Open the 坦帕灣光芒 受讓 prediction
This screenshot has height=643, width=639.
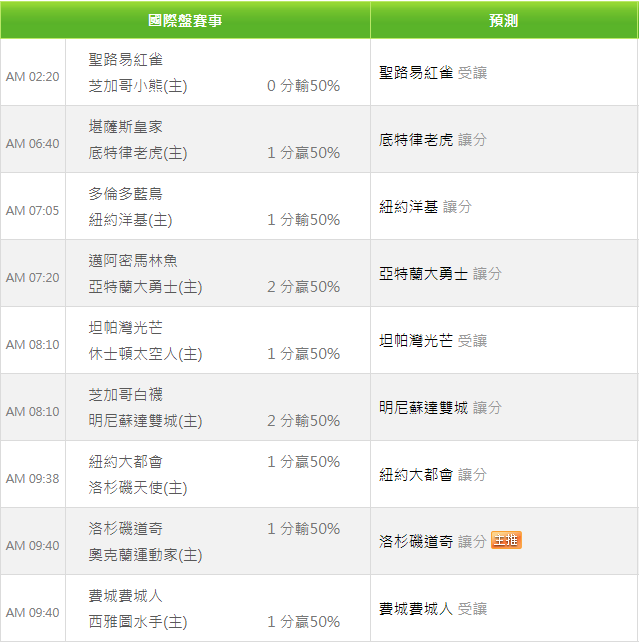point(433,341)
